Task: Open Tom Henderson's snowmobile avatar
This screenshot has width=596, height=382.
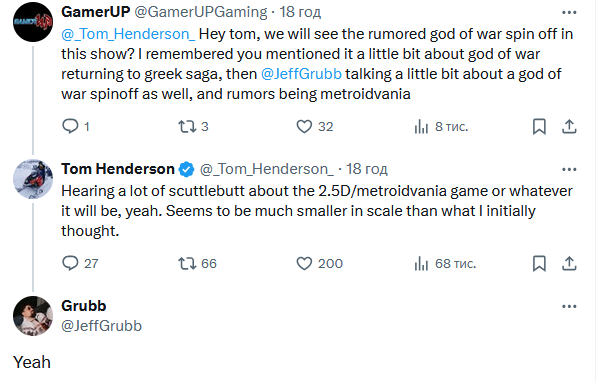Action: [x=33, y=179]
